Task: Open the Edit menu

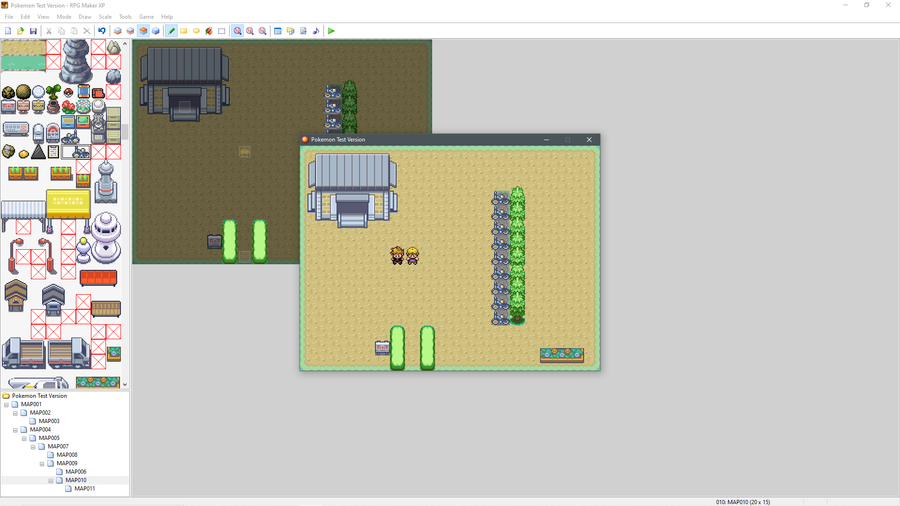Action: coord(25,17)
